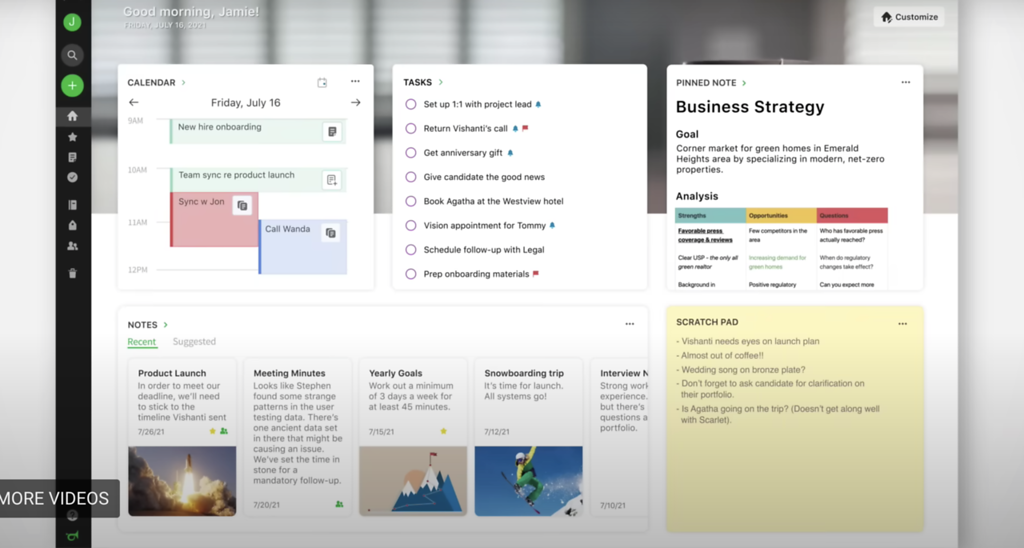1024x548 pixels.
Task: Open linked note for New hire onboarding
Action: (x=332, y=132)
